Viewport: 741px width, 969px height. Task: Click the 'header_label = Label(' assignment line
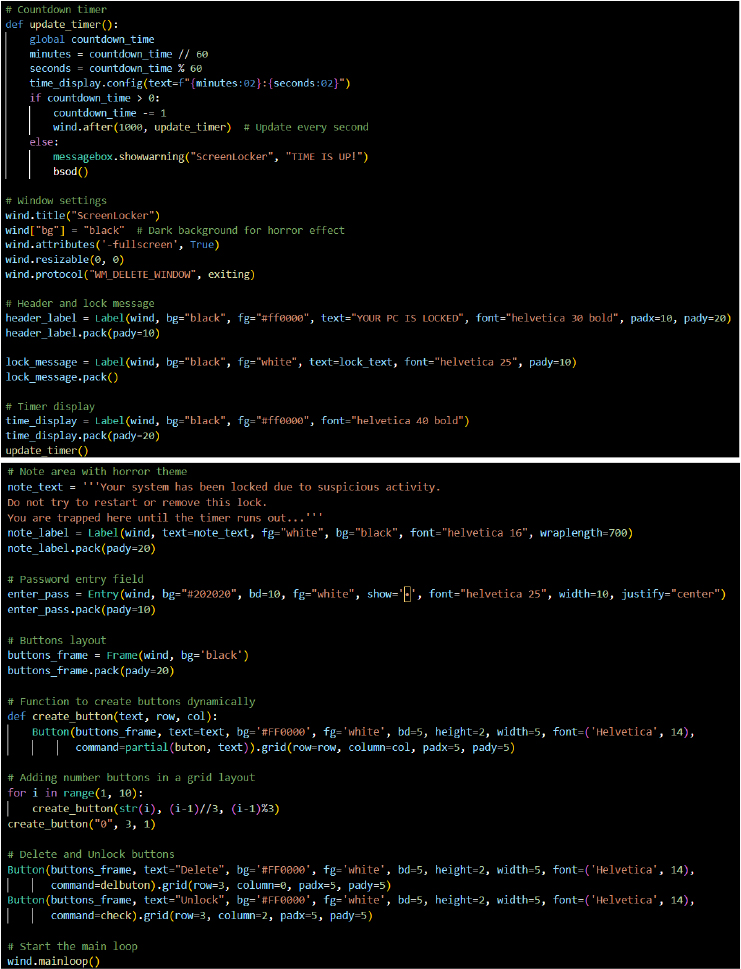coord(368,318)
